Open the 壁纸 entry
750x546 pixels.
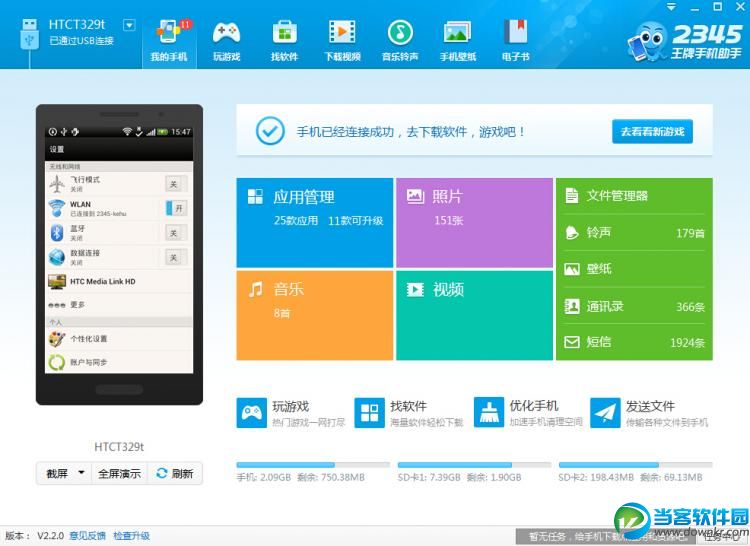(634, 269)
